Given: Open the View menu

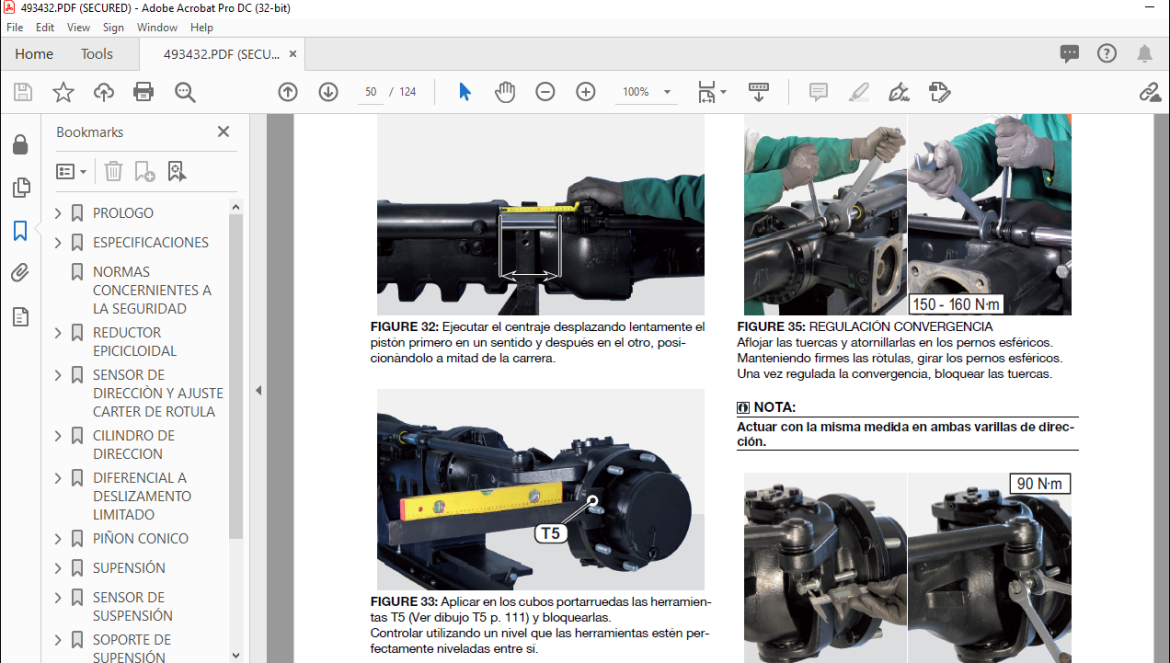Looking at the screenshot, I should pos(78,27).
